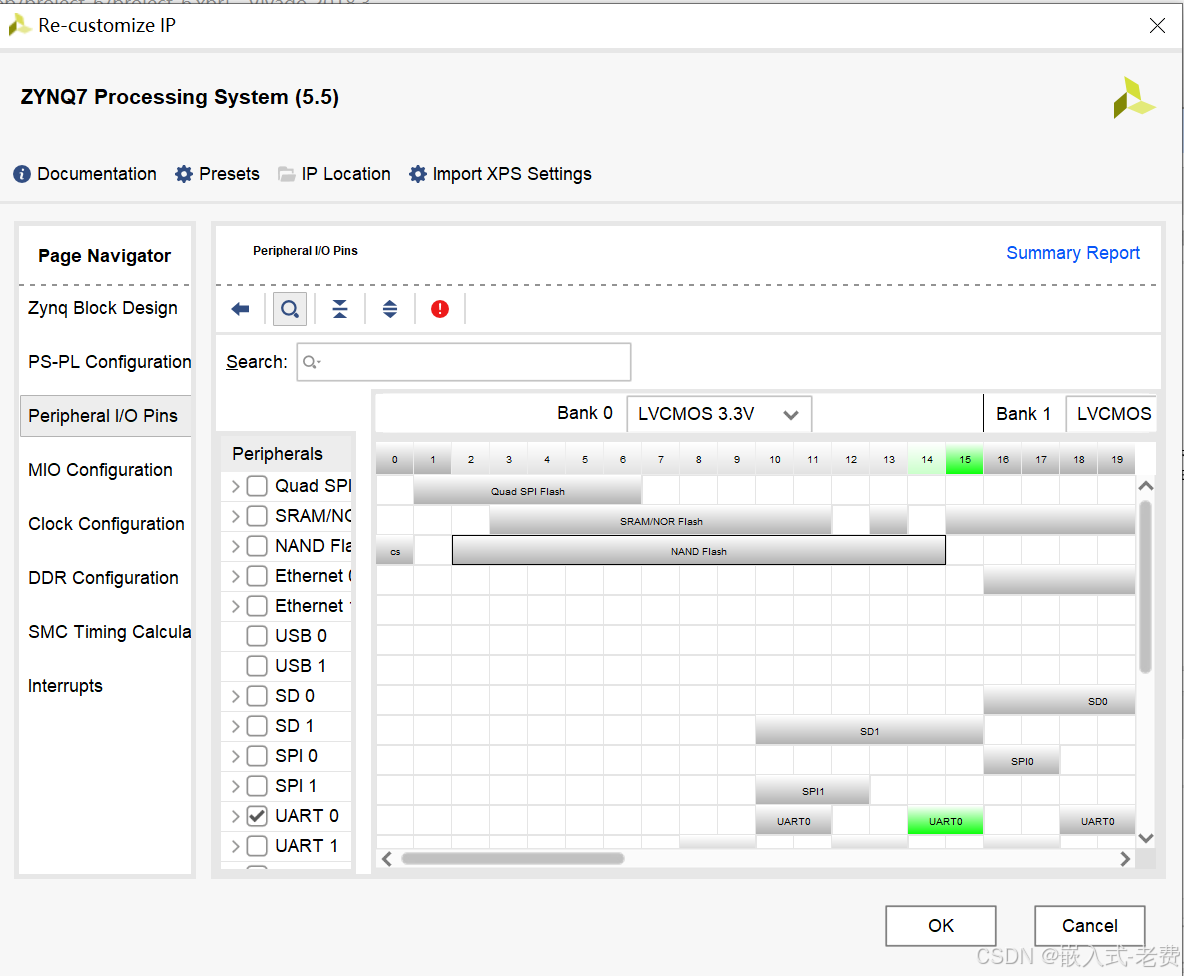Enable the UART 1 checkbox
The height and width of the screenshot is (976, 1184).
(257, 846)
